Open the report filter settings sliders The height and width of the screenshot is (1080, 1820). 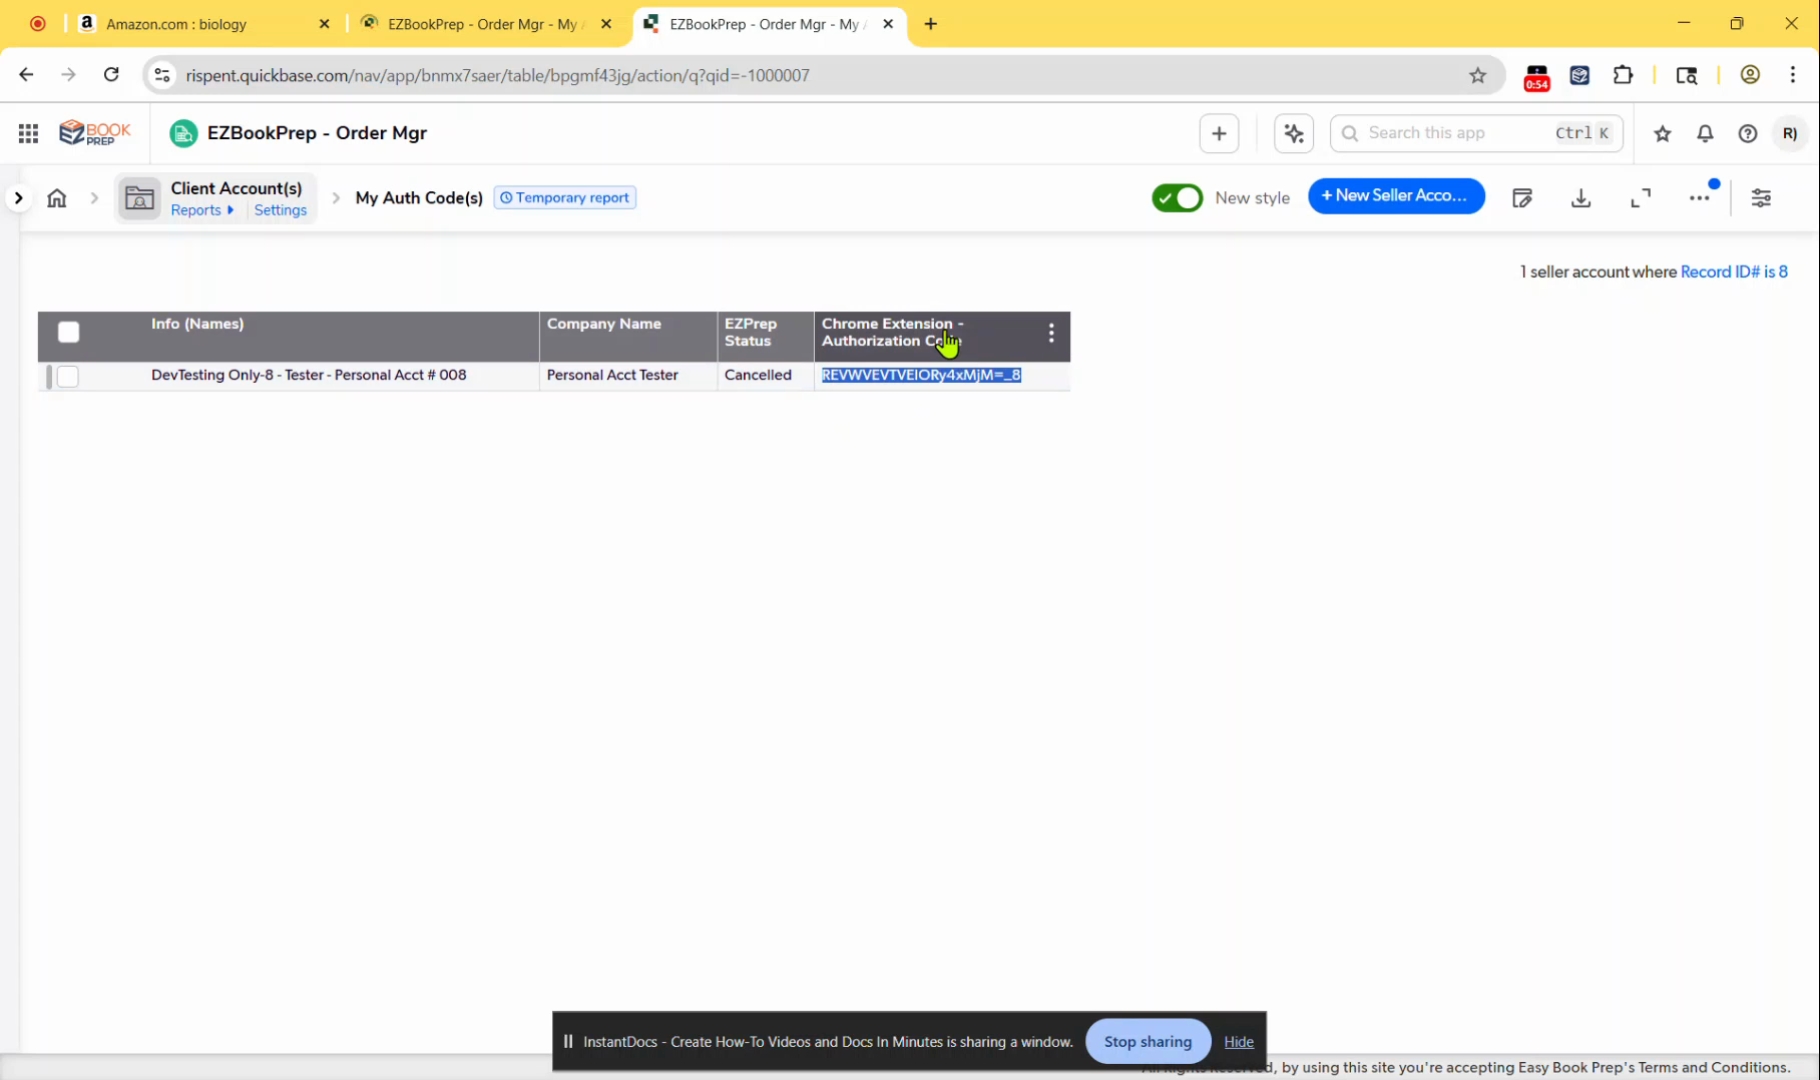click(1762, 198)
